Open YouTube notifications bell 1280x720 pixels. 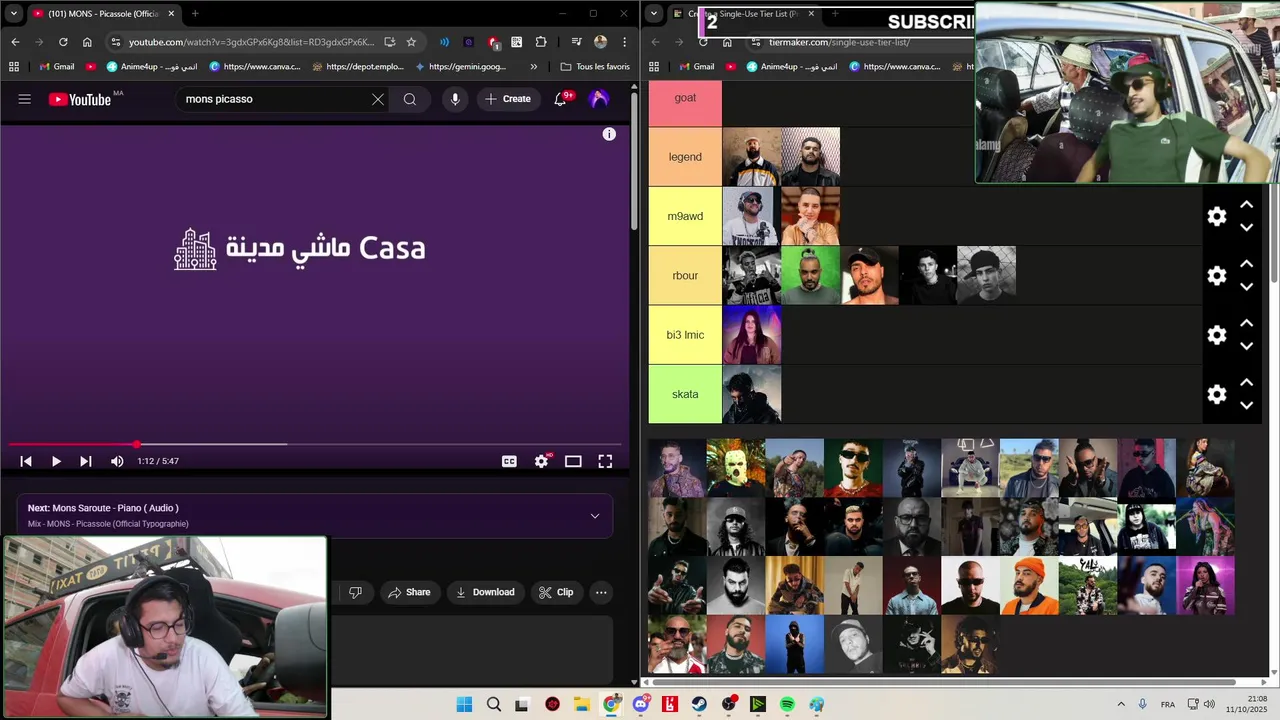click(x=561, y=99)
